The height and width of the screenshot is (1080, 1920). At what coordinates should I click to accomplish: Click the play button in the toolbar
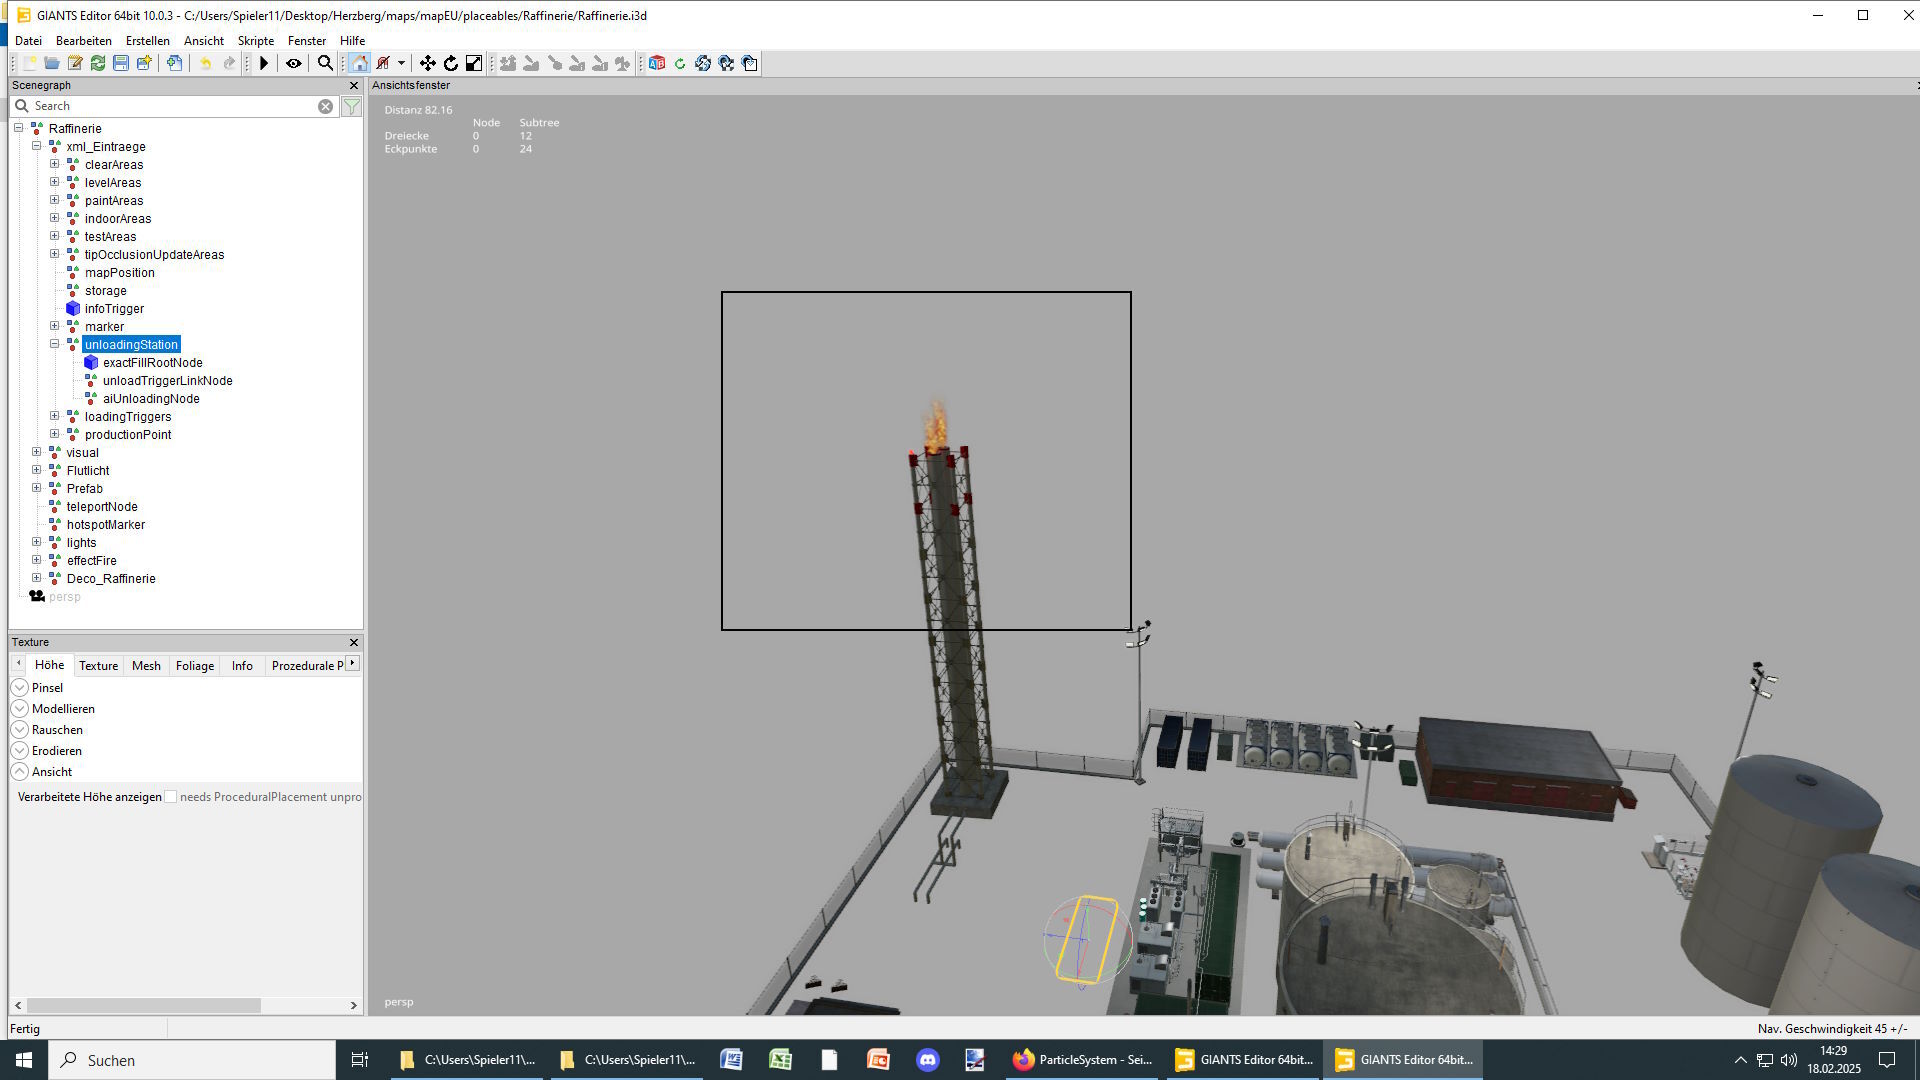pos(264,63)
